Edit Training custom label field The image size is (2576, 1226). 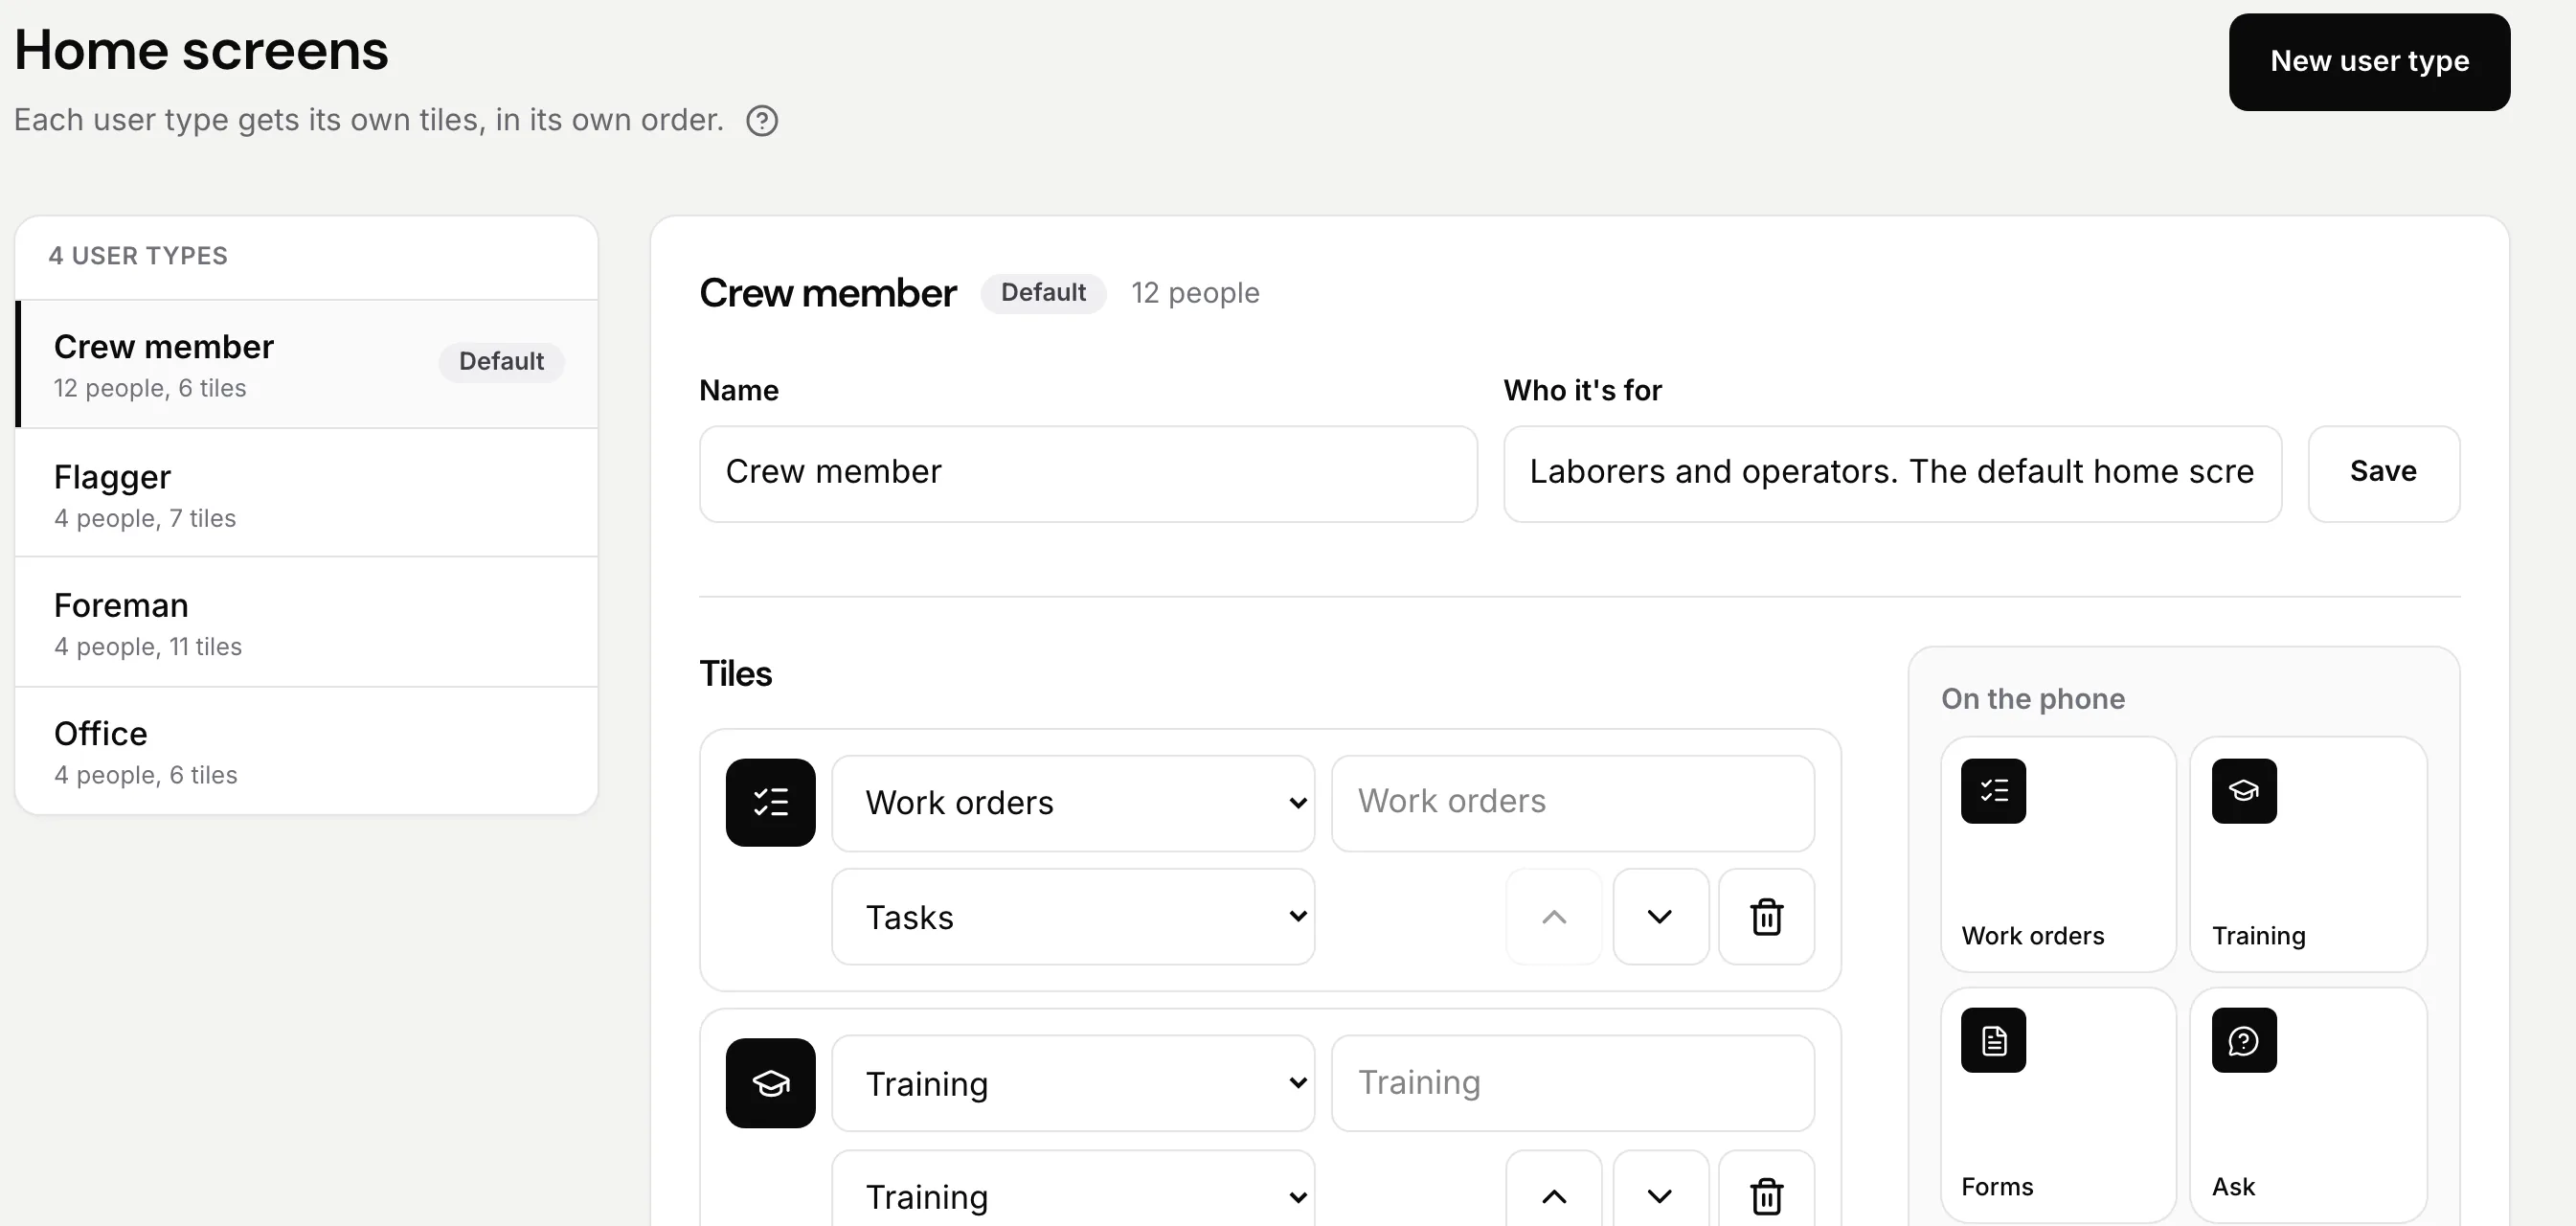click(x=1572, y=1083)
